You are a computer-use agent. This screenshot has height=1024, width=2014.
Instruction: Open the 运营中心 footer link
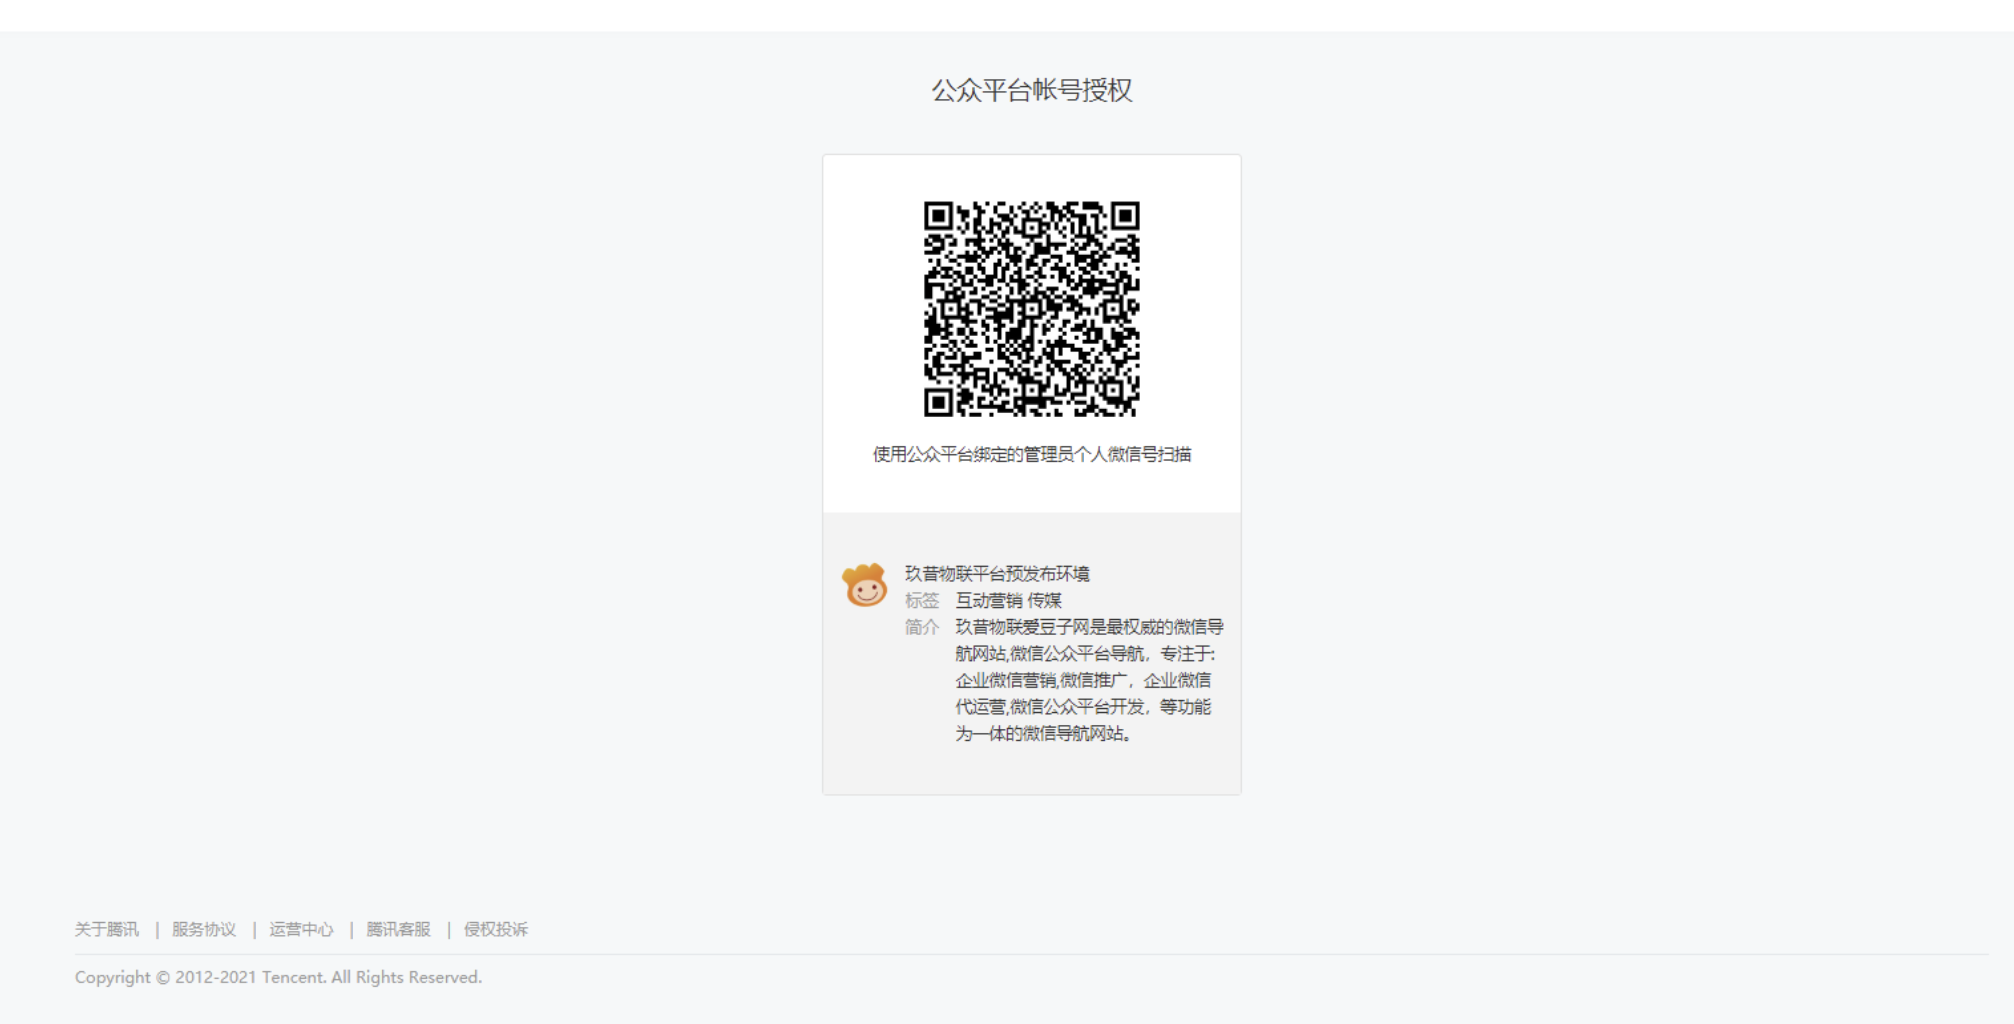301,929
